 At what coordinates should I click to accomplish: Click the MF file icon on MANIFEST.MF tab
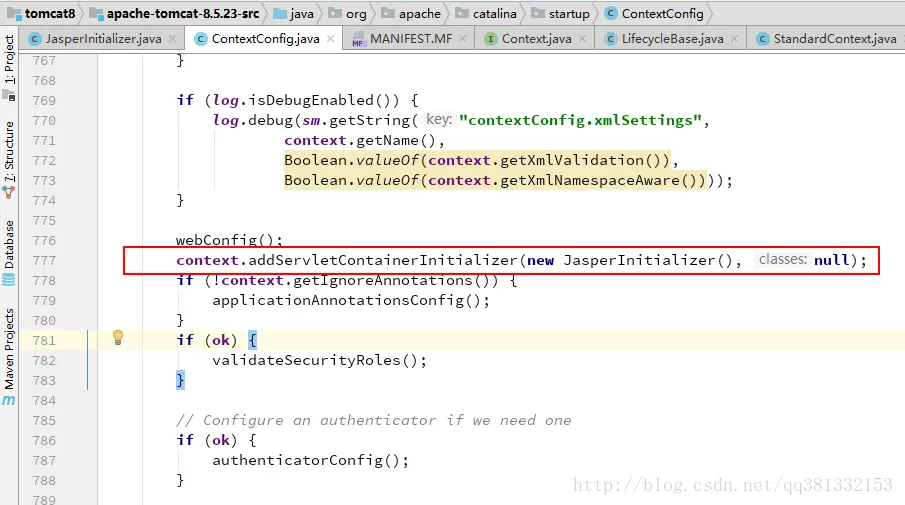358,39
